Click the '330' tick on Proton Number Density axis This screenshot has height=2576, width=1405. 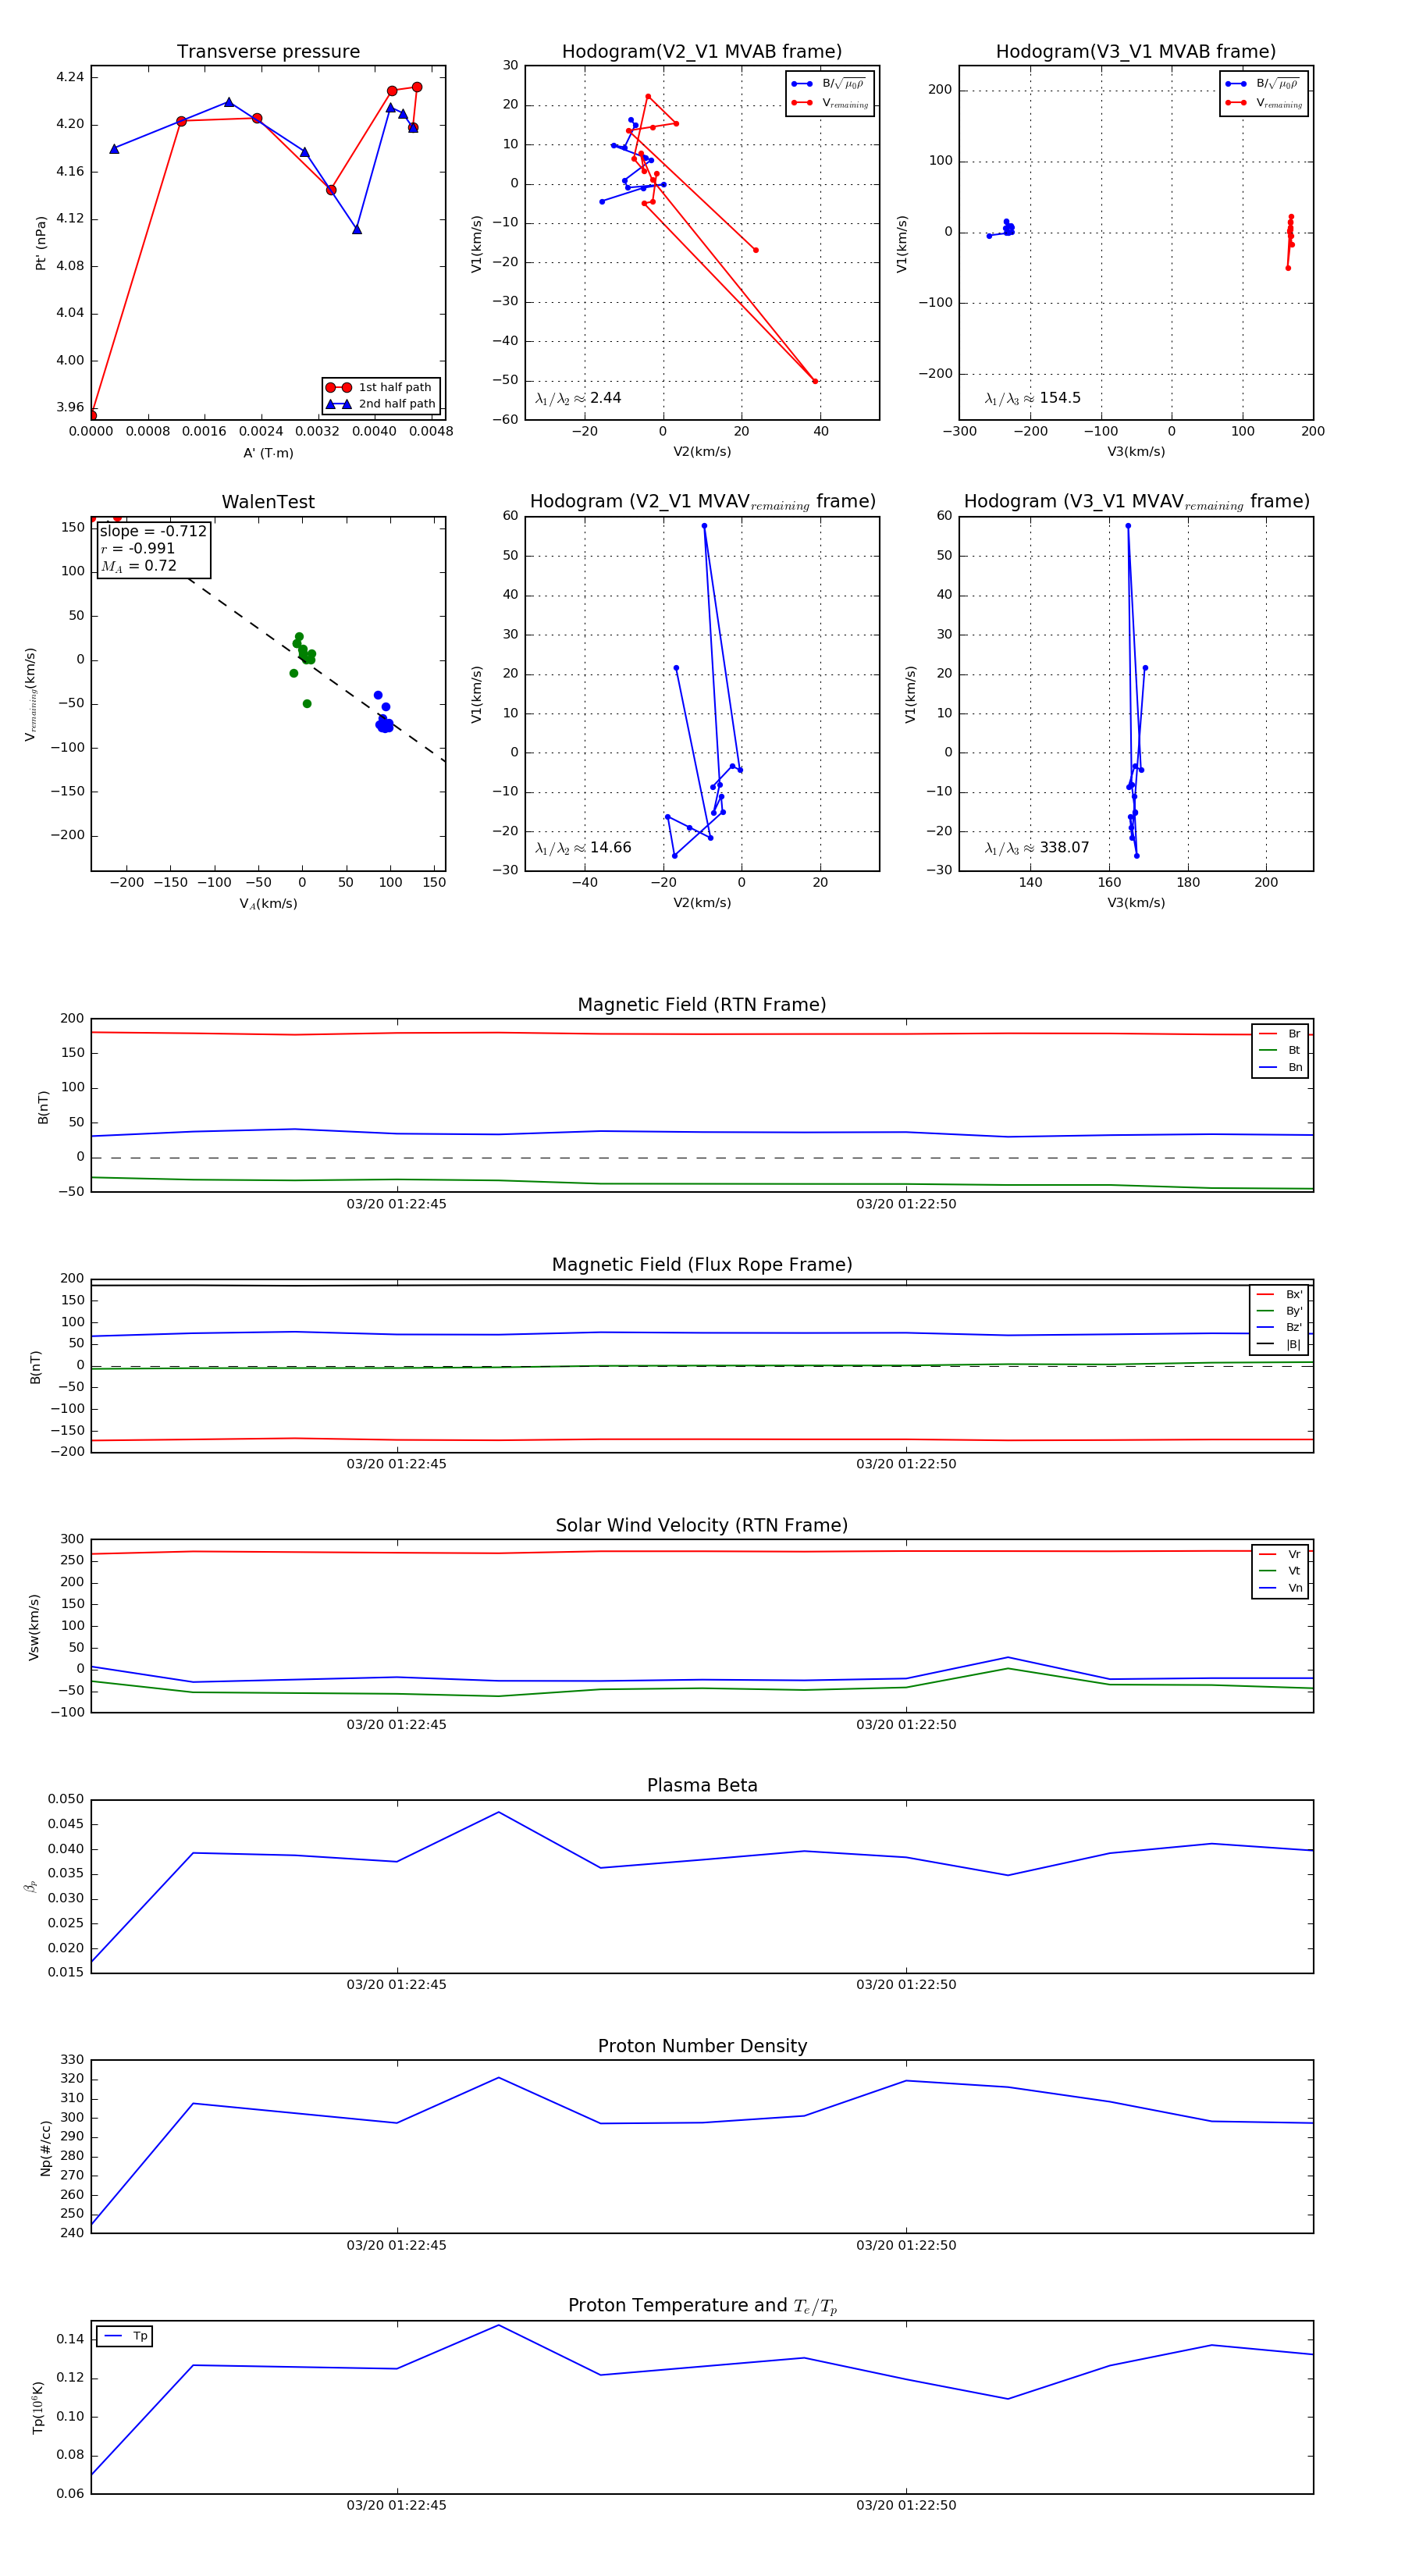(x=73, y=2059)
